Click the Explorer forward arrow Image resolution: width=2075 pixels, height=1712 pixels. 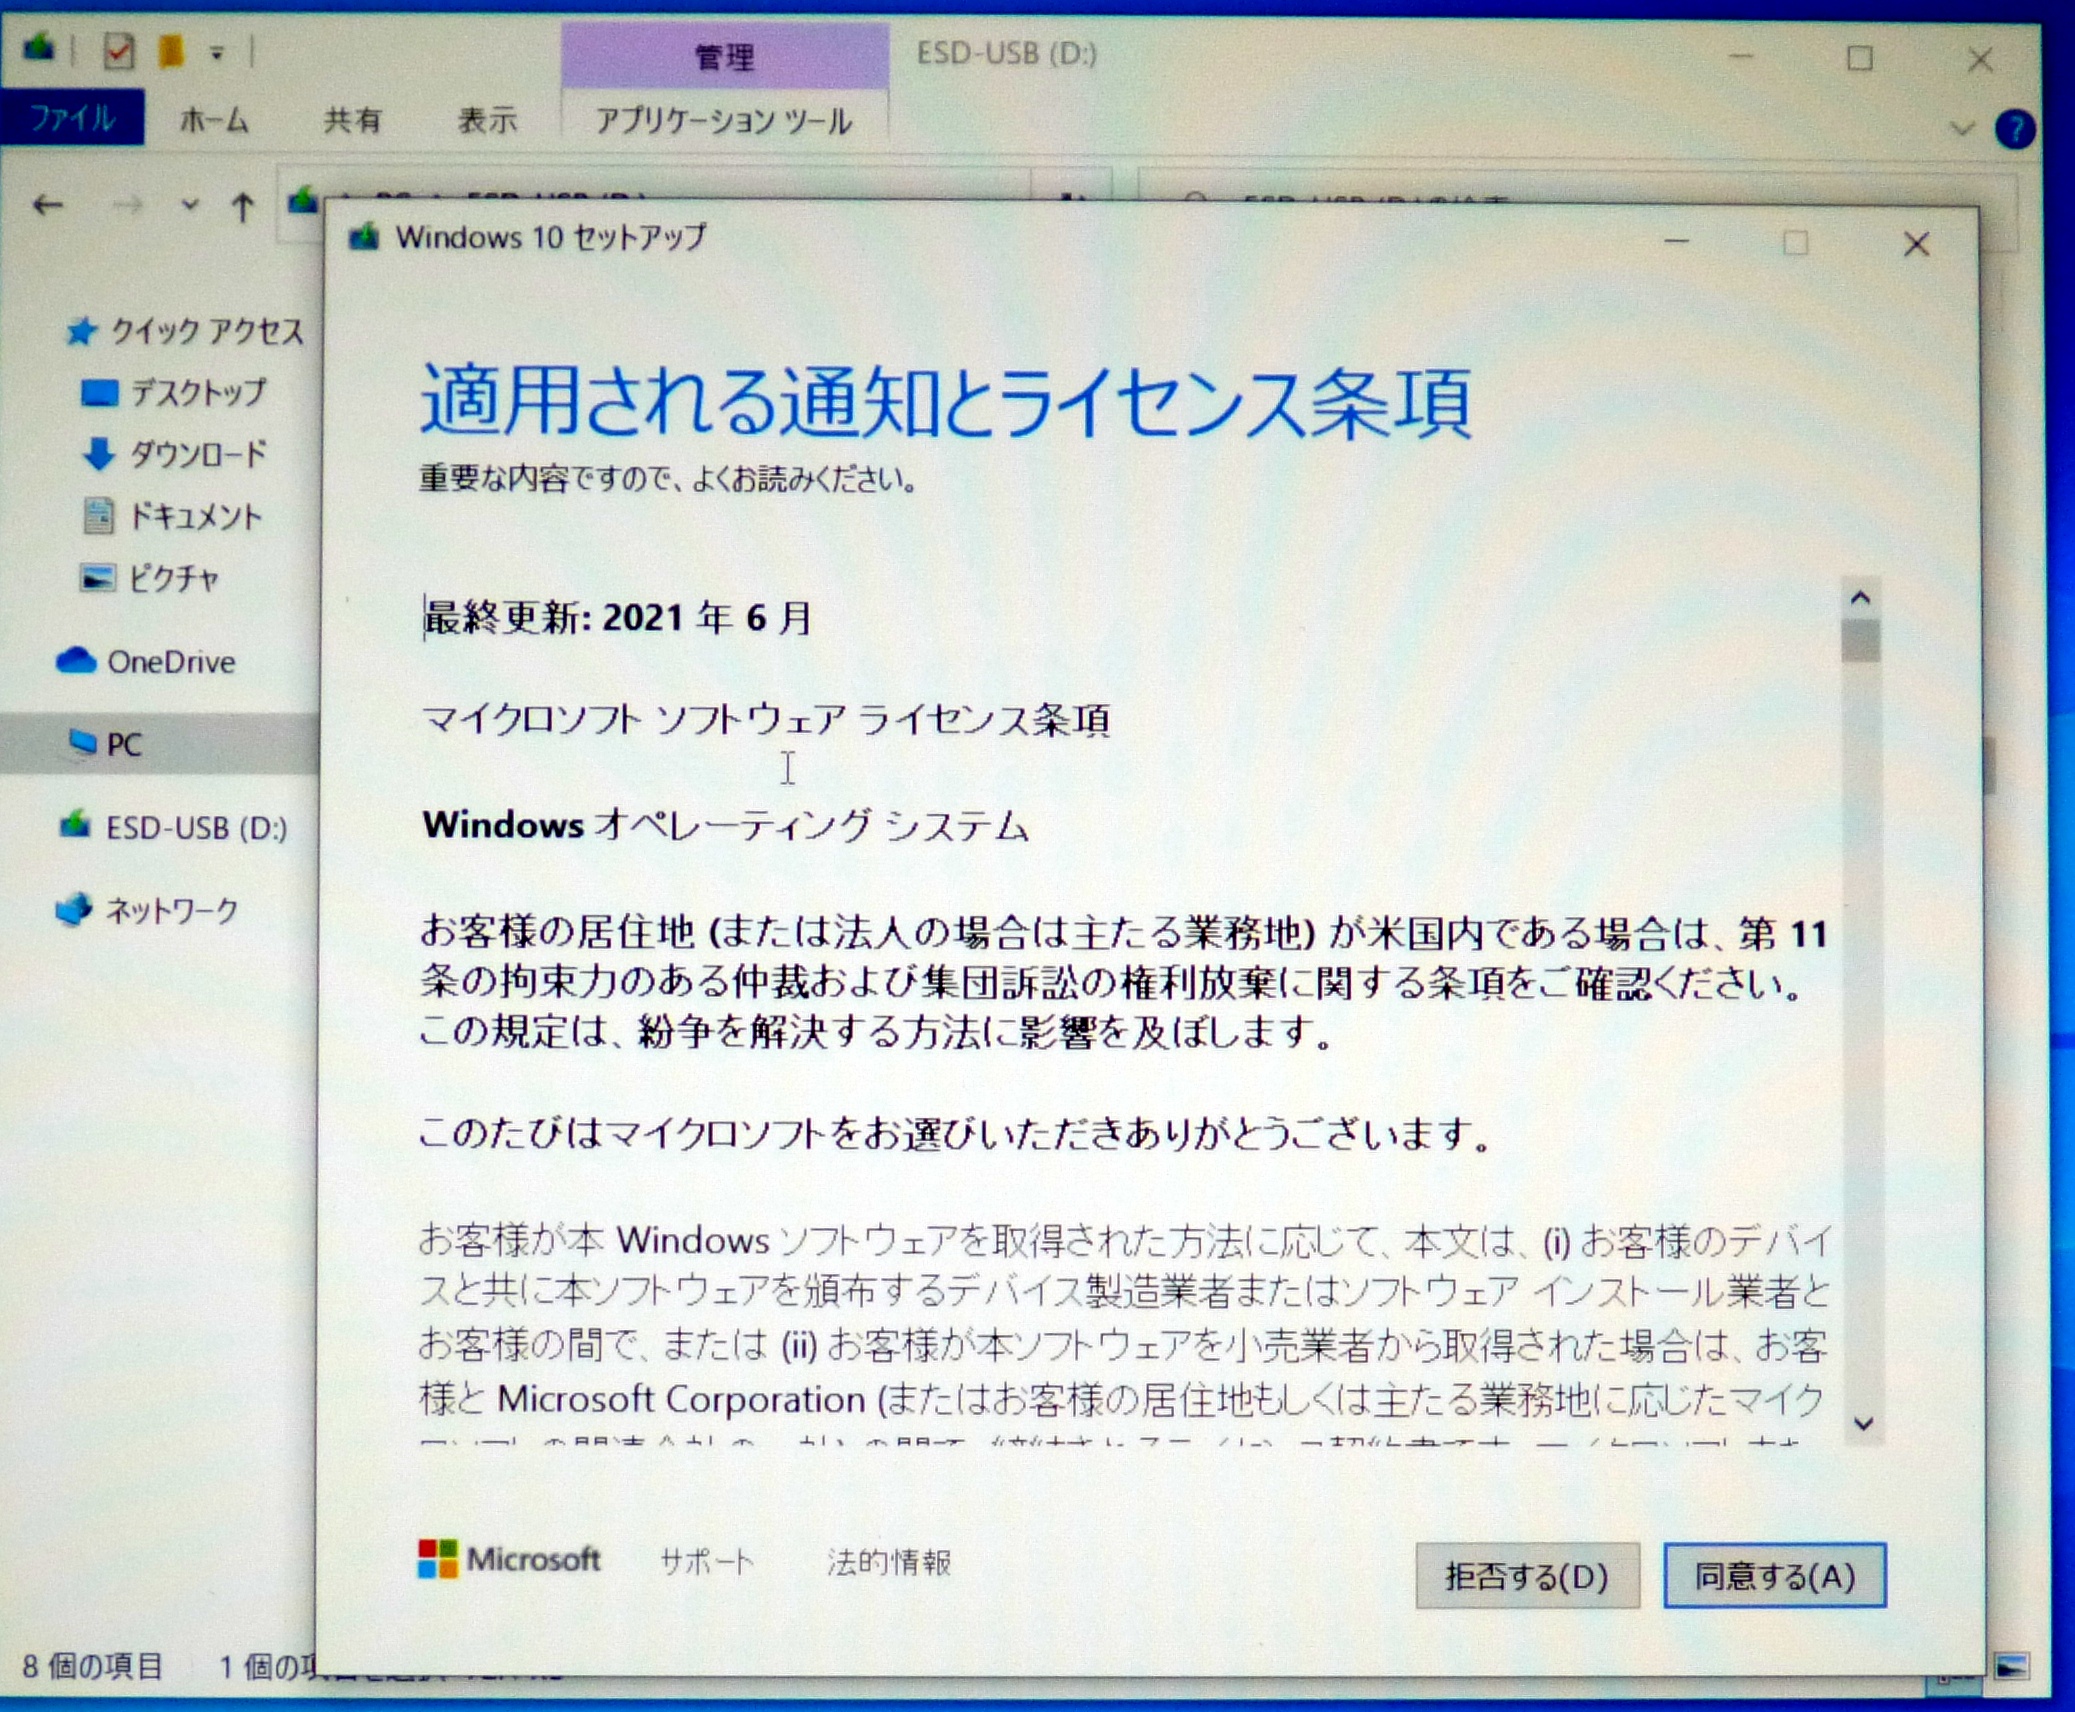127,206
